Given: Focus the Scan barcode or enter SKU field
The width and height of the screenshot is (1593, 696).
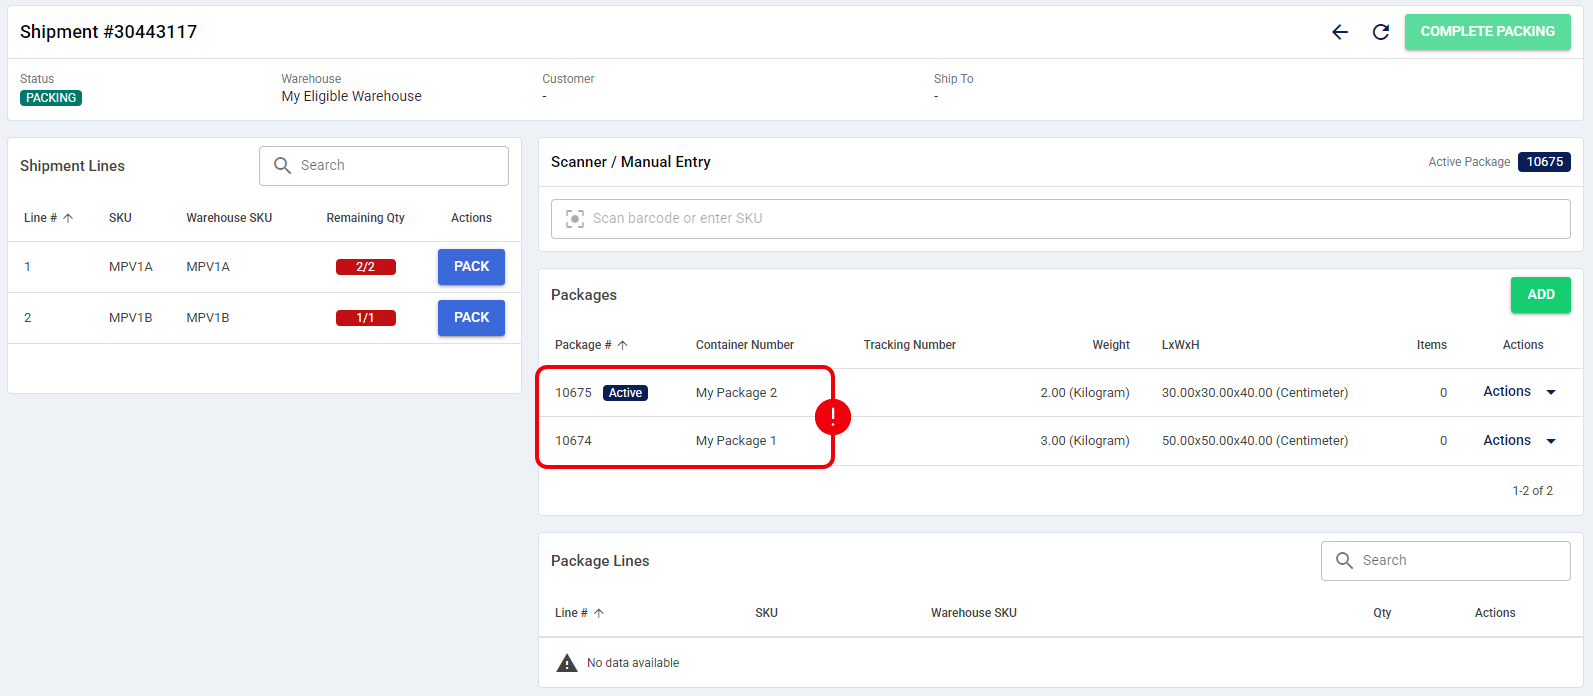Looking at the screenshot, I should pos(1060,219).
